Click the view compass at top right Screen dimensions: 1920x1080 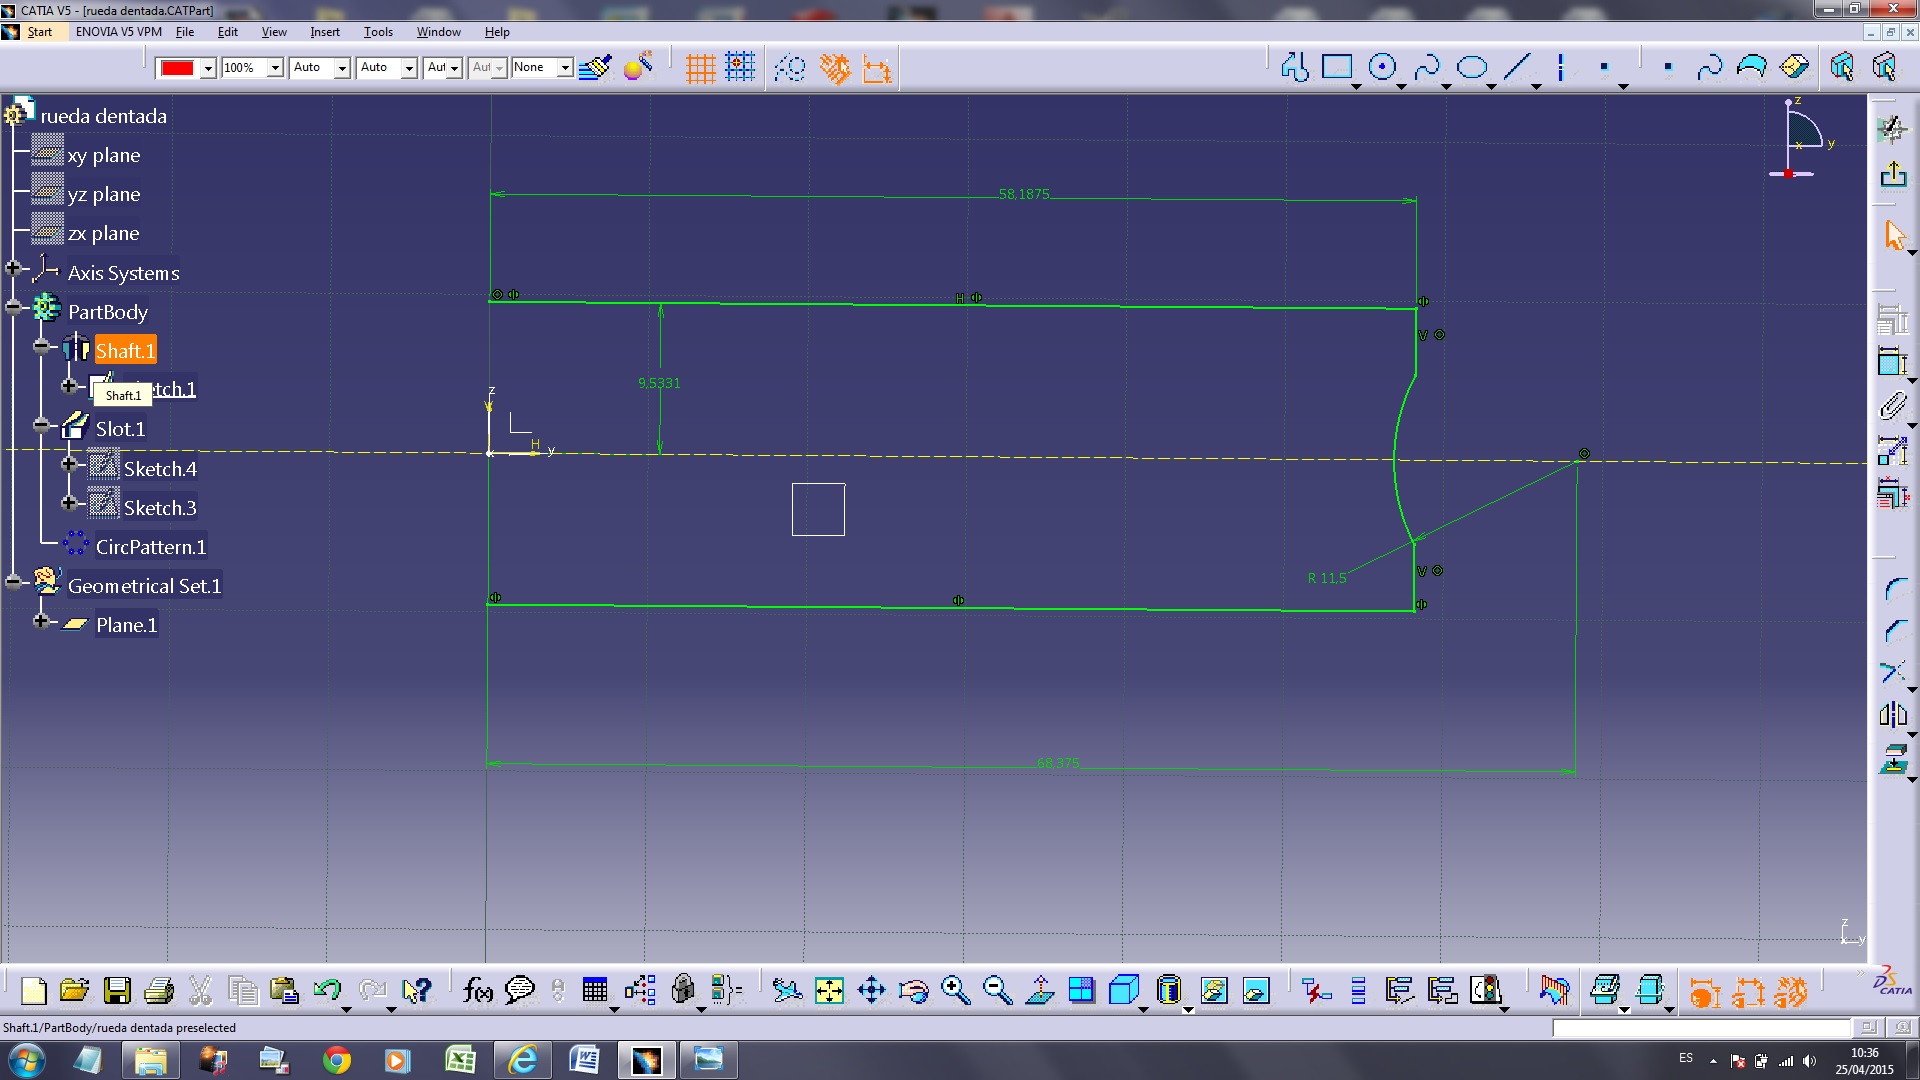point(1803,140)
